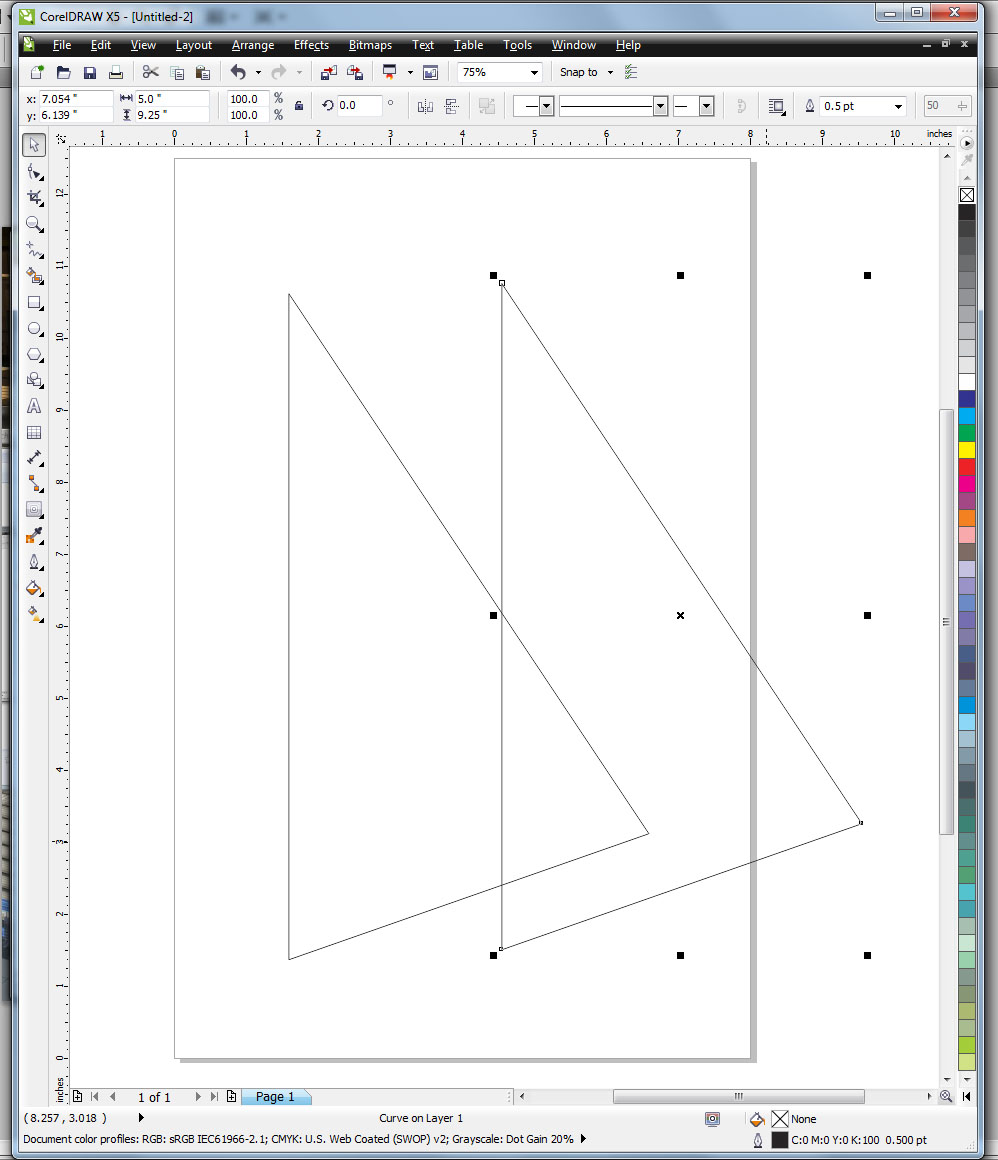Image resolution: width=998 pixels, height=1160 pixels.
Task: Click the horizontal scrollbar thumb
Action: click(738, 1096)
